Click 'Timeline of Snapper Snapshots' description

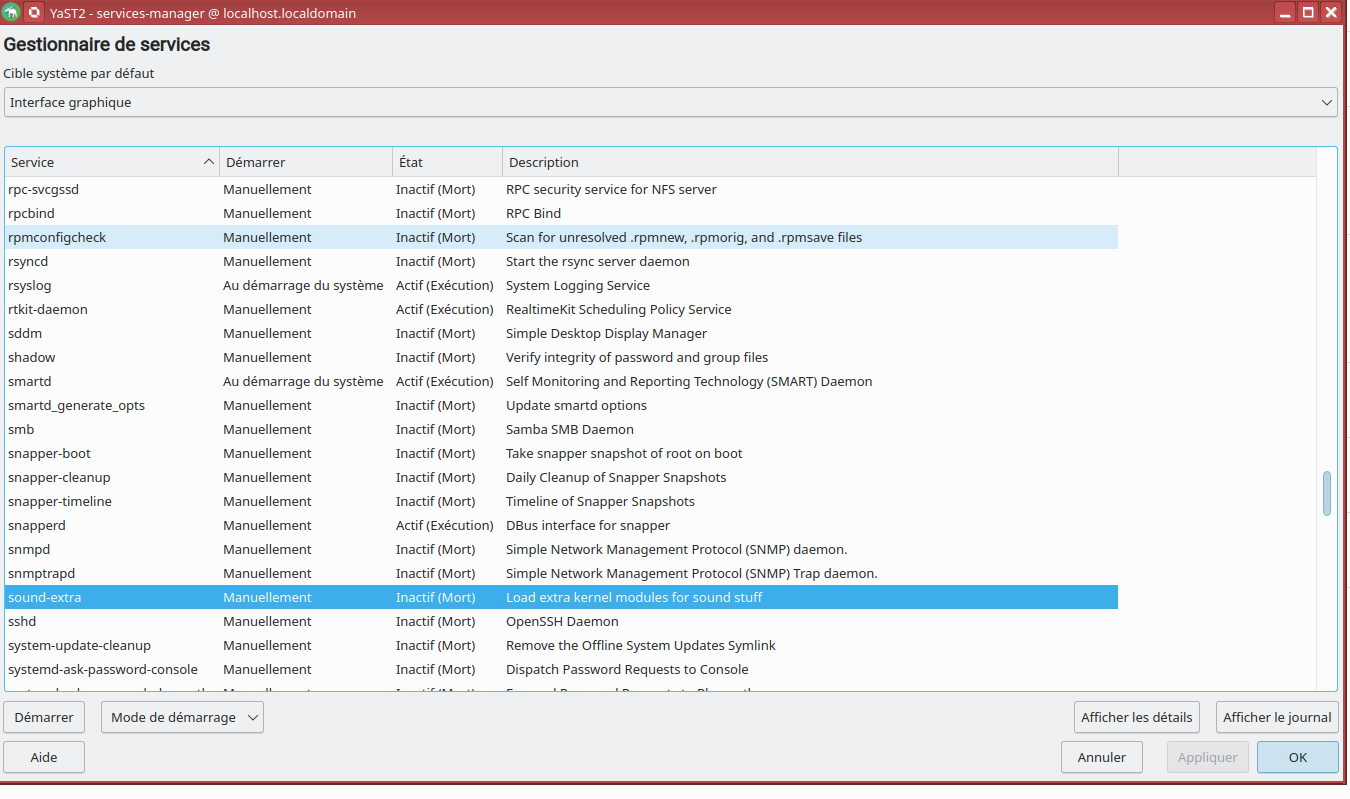pos(600,501)
